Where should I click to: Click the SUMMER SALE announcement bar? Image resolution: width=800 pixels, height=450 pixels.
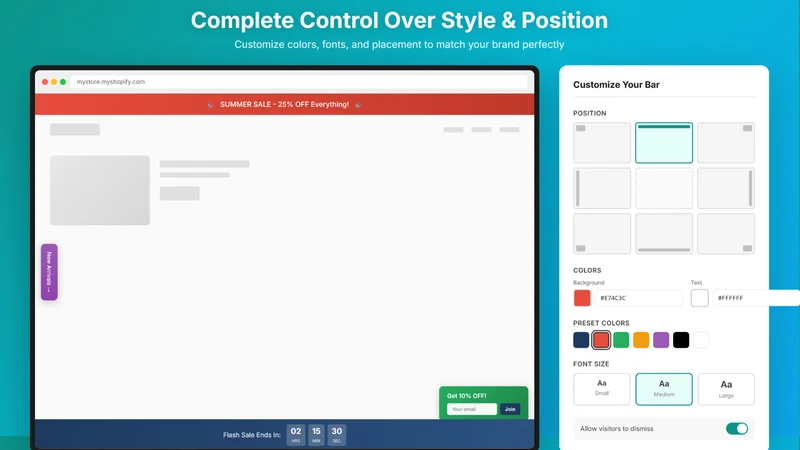285,104
